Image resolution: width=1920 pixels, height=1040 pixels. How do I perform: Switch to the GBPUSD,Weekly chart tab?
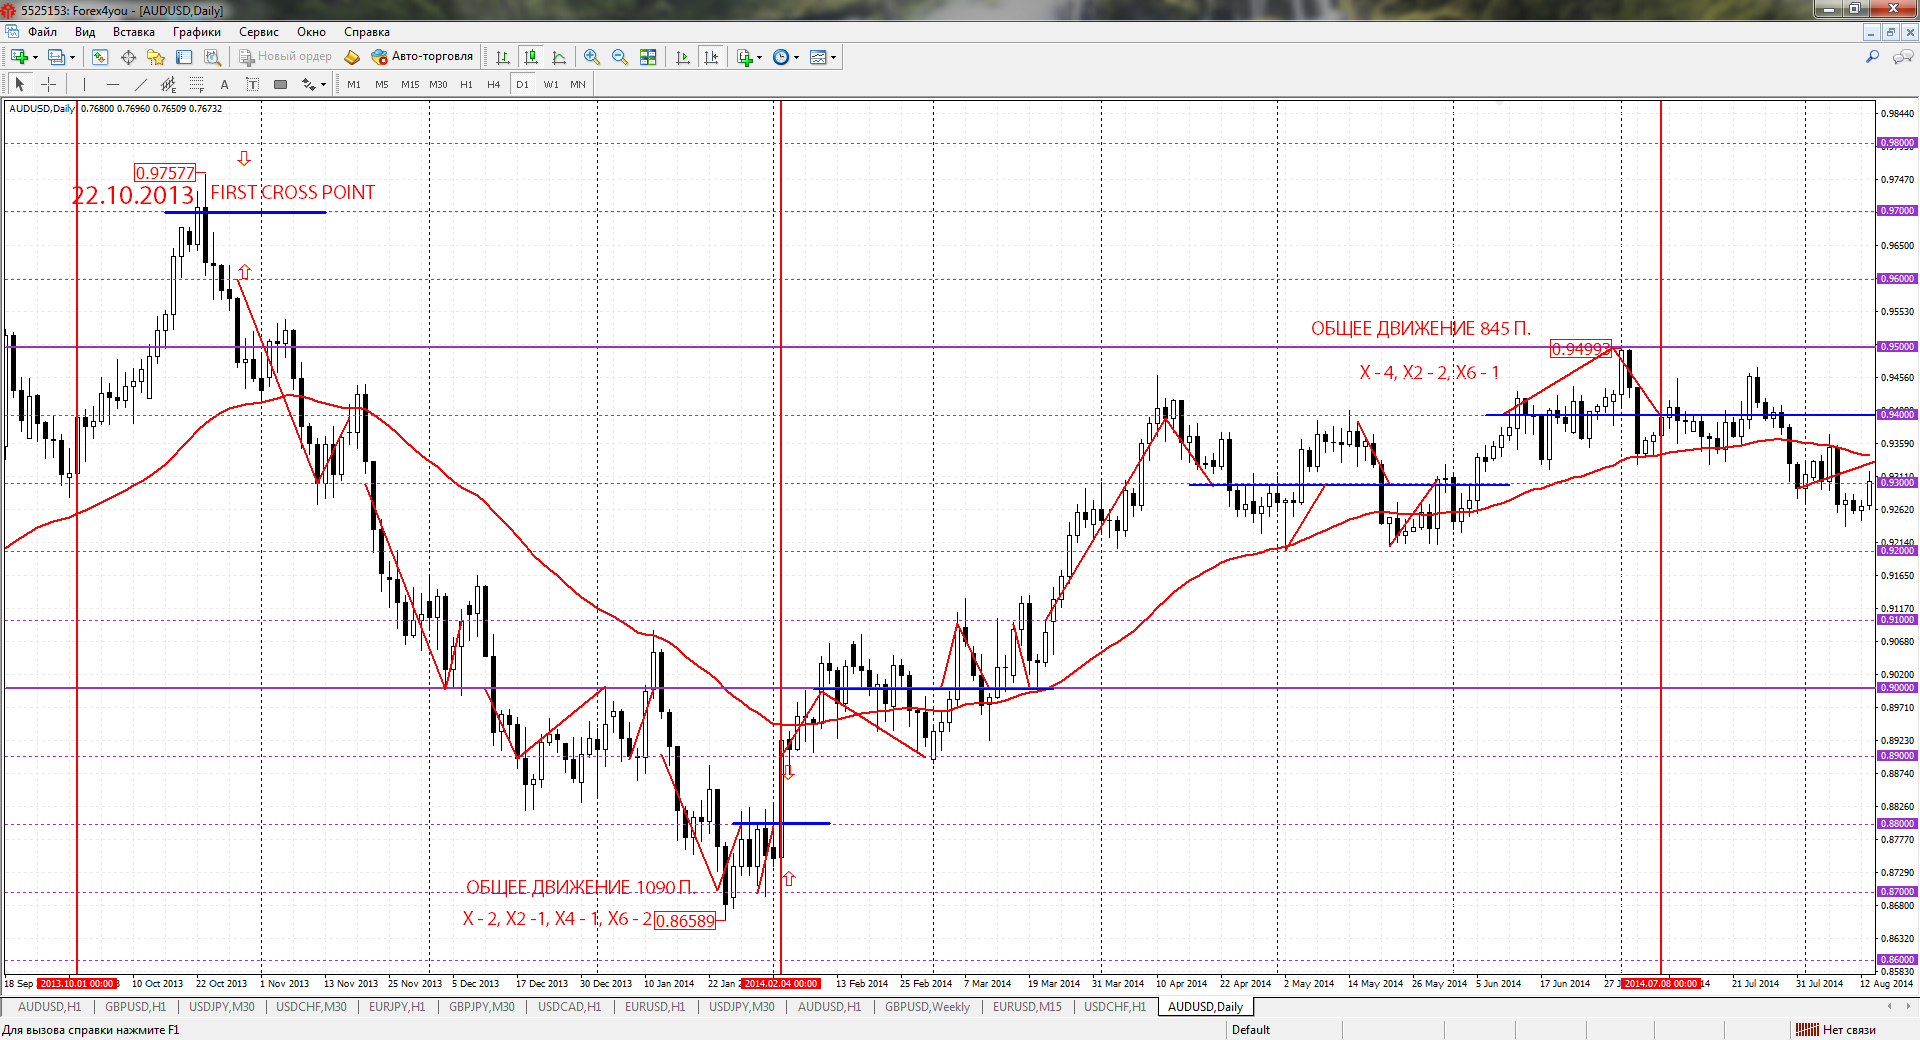(x=927, y=1007)
